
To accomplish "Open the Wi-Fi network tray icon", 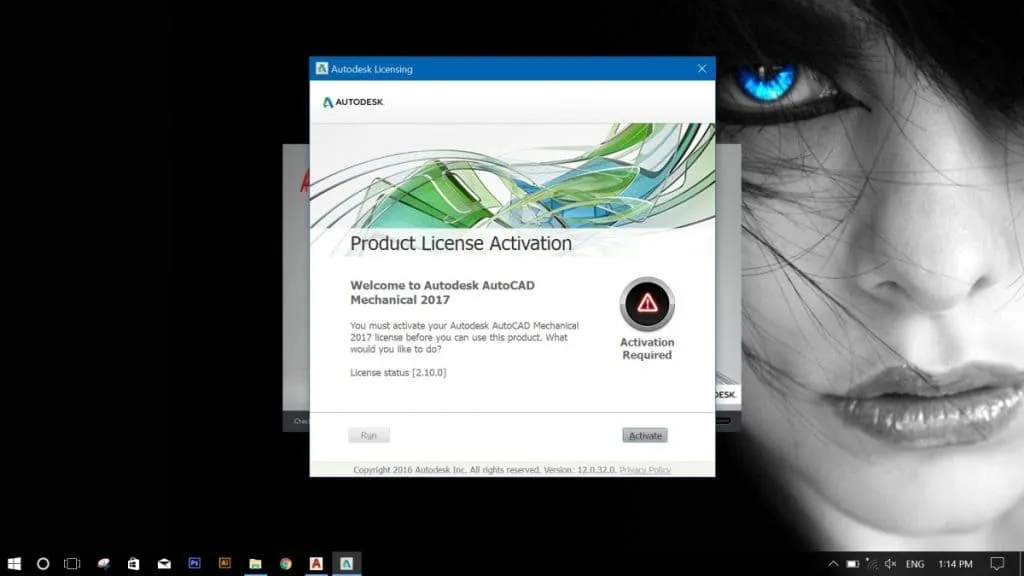I will [871, 564].
